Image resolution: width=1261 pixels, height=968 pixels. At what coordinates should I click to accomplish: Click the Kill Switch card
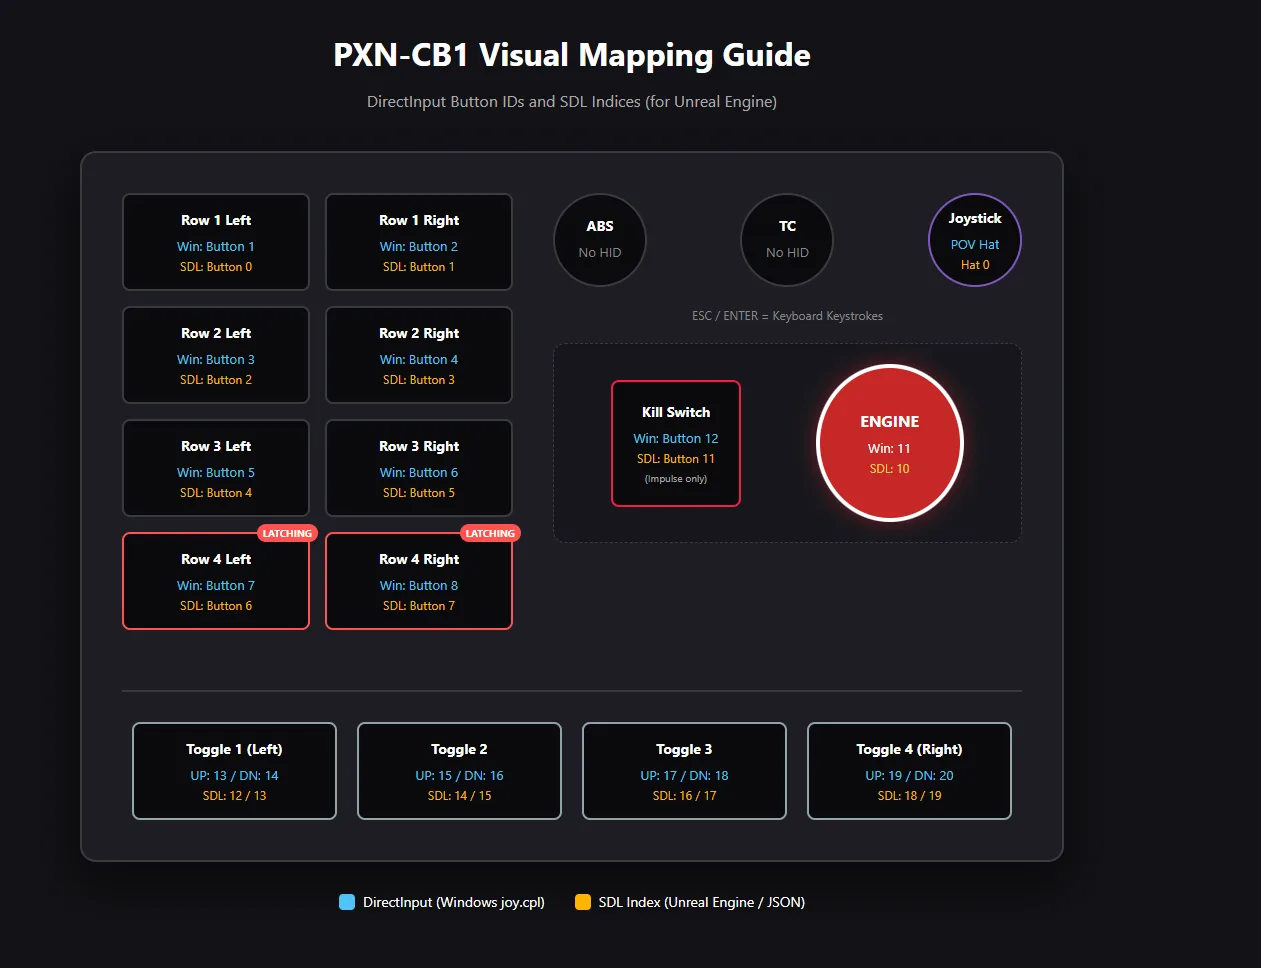point(676,443)
